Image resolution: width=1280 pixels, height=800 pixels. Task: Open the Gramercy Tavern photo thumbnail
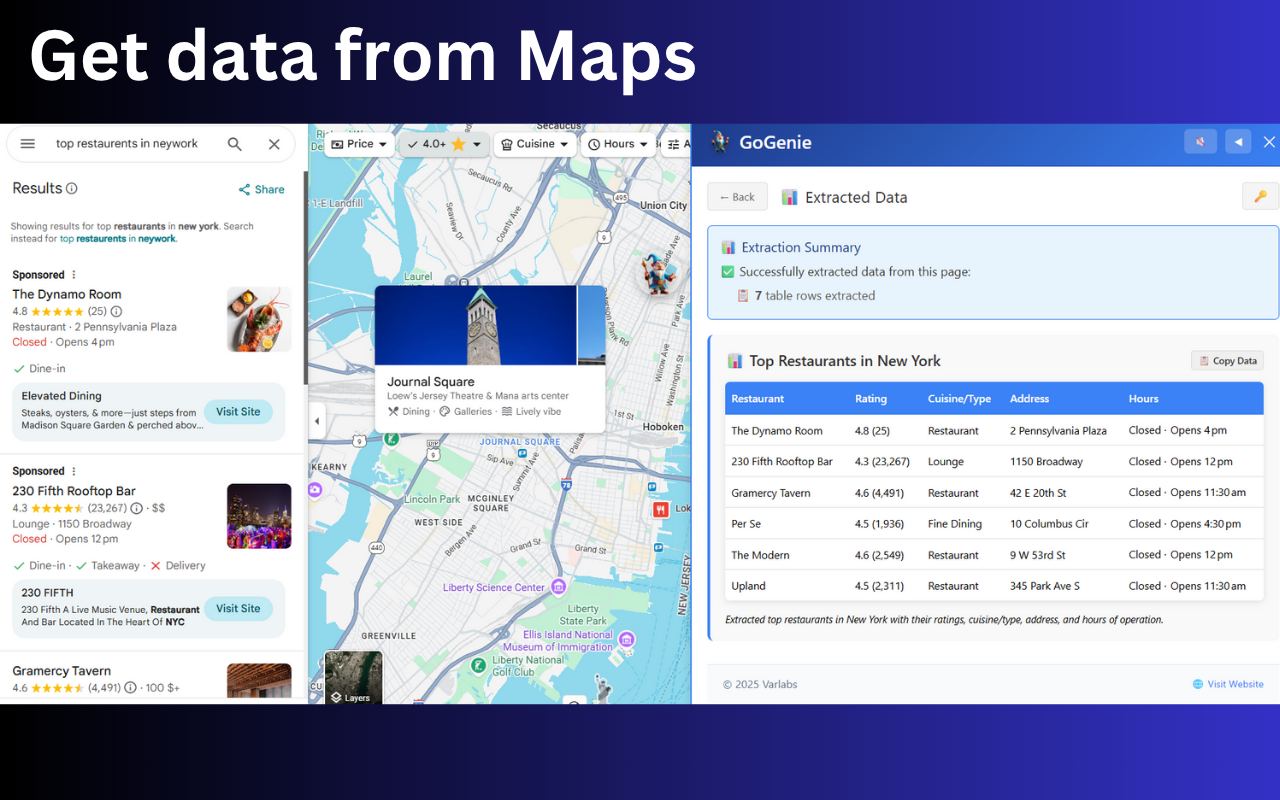pyautogui.click(x=259, y=681)
